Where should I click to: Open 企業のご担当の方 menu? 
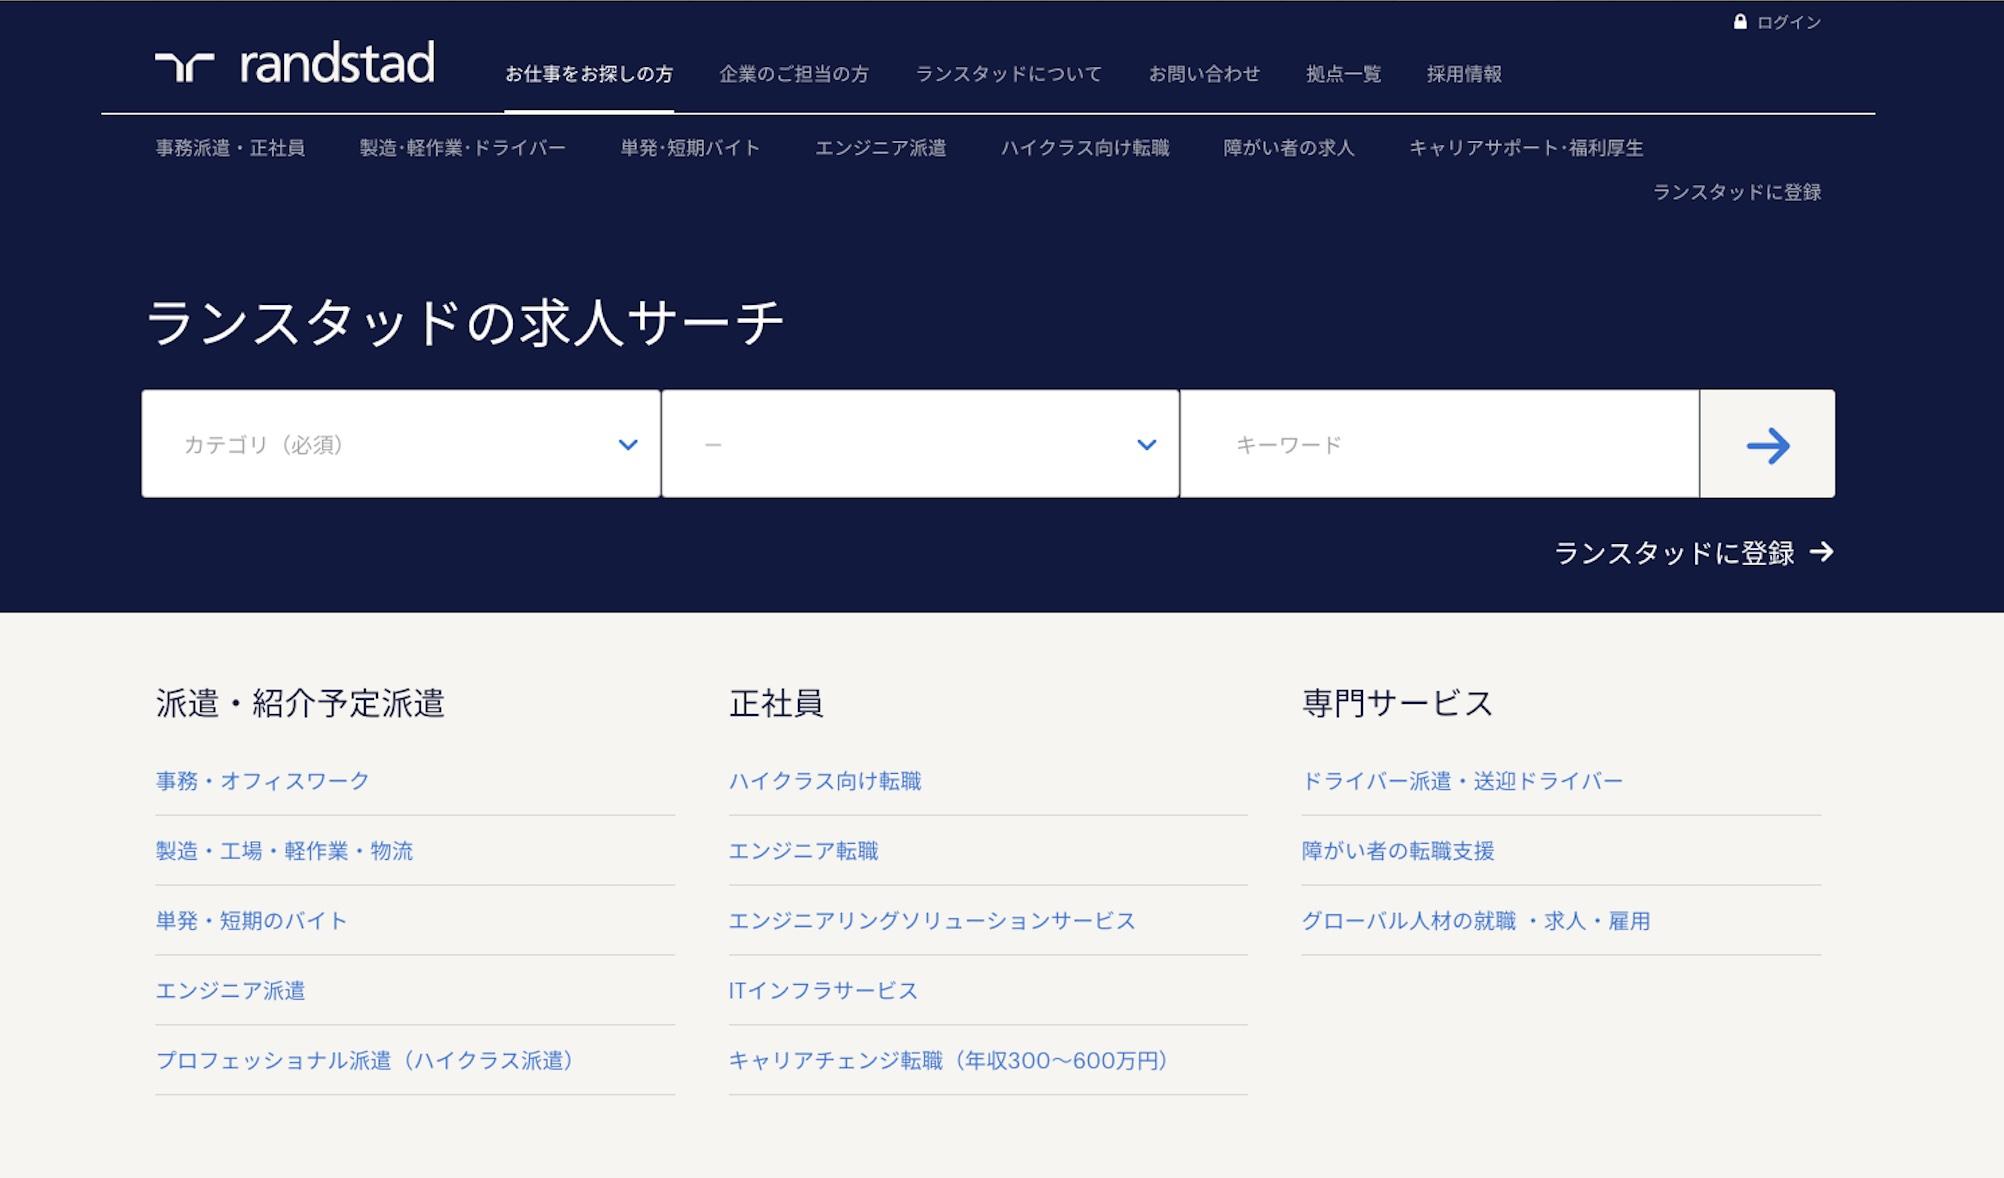(x=794, y=74)
